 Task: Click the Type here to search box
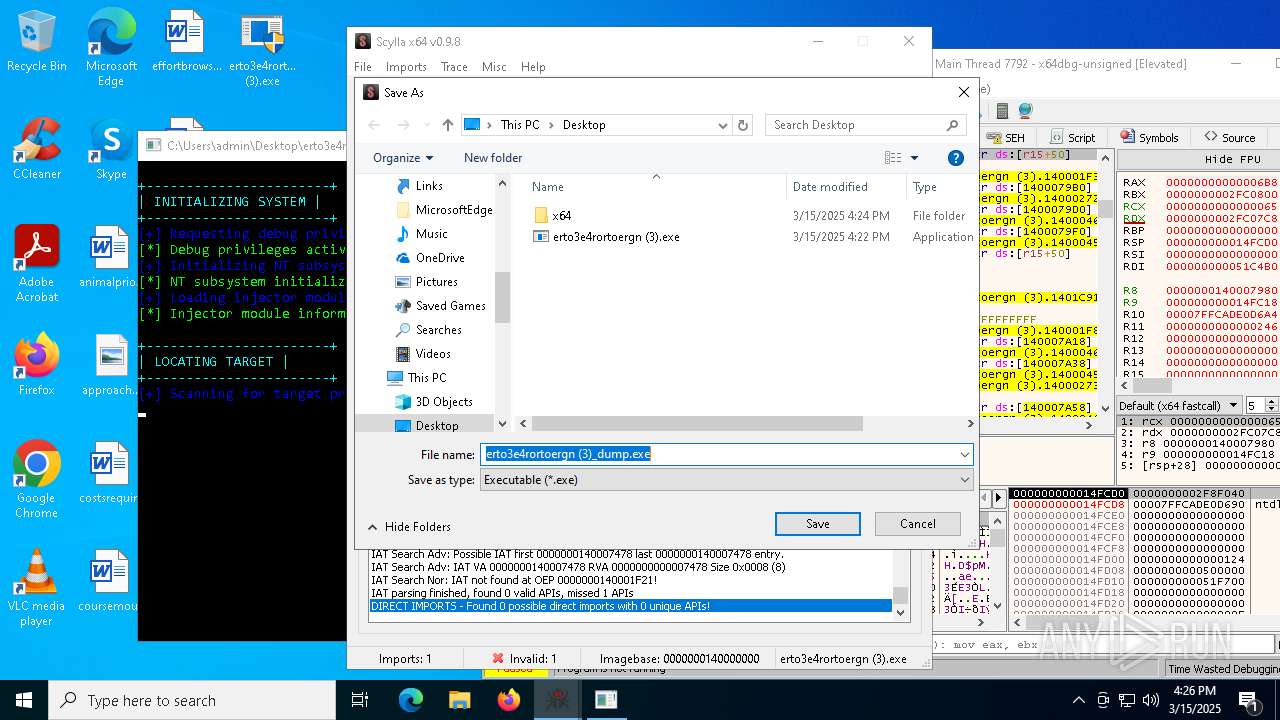pyautogui.click(x=192, y=700)
